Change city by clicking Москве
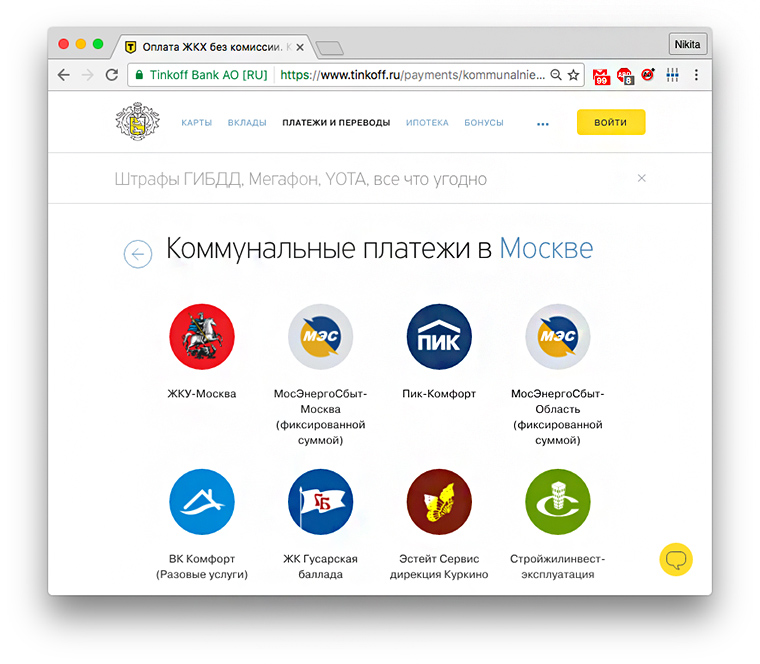This screenshot has height=664, width=760. pos(546,249)
